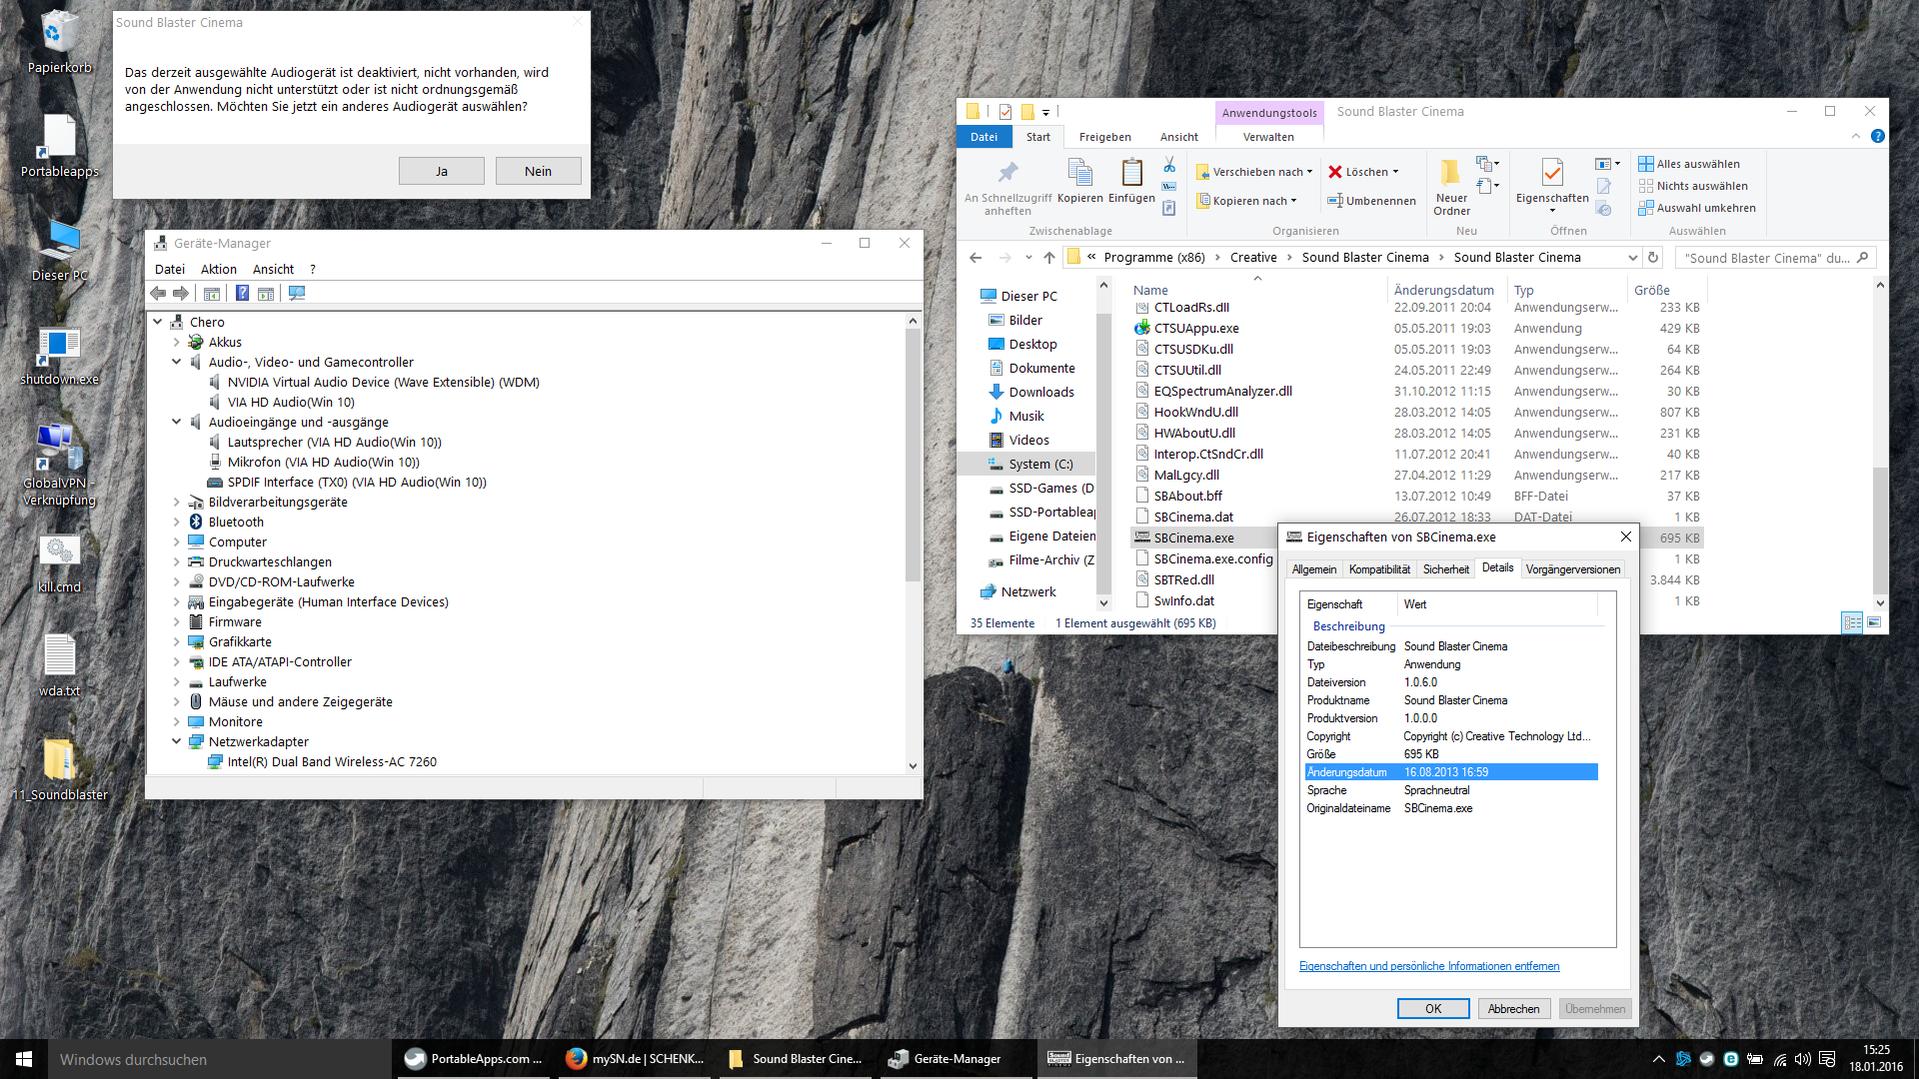Go up one folder level in Explorer
This screenshot has height=1079, width=1919.
[x=1049, y=257]
